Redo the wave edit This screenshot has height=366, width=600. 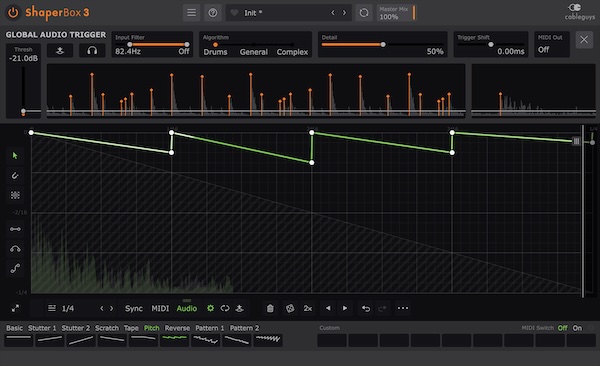[x=382, y=308]
